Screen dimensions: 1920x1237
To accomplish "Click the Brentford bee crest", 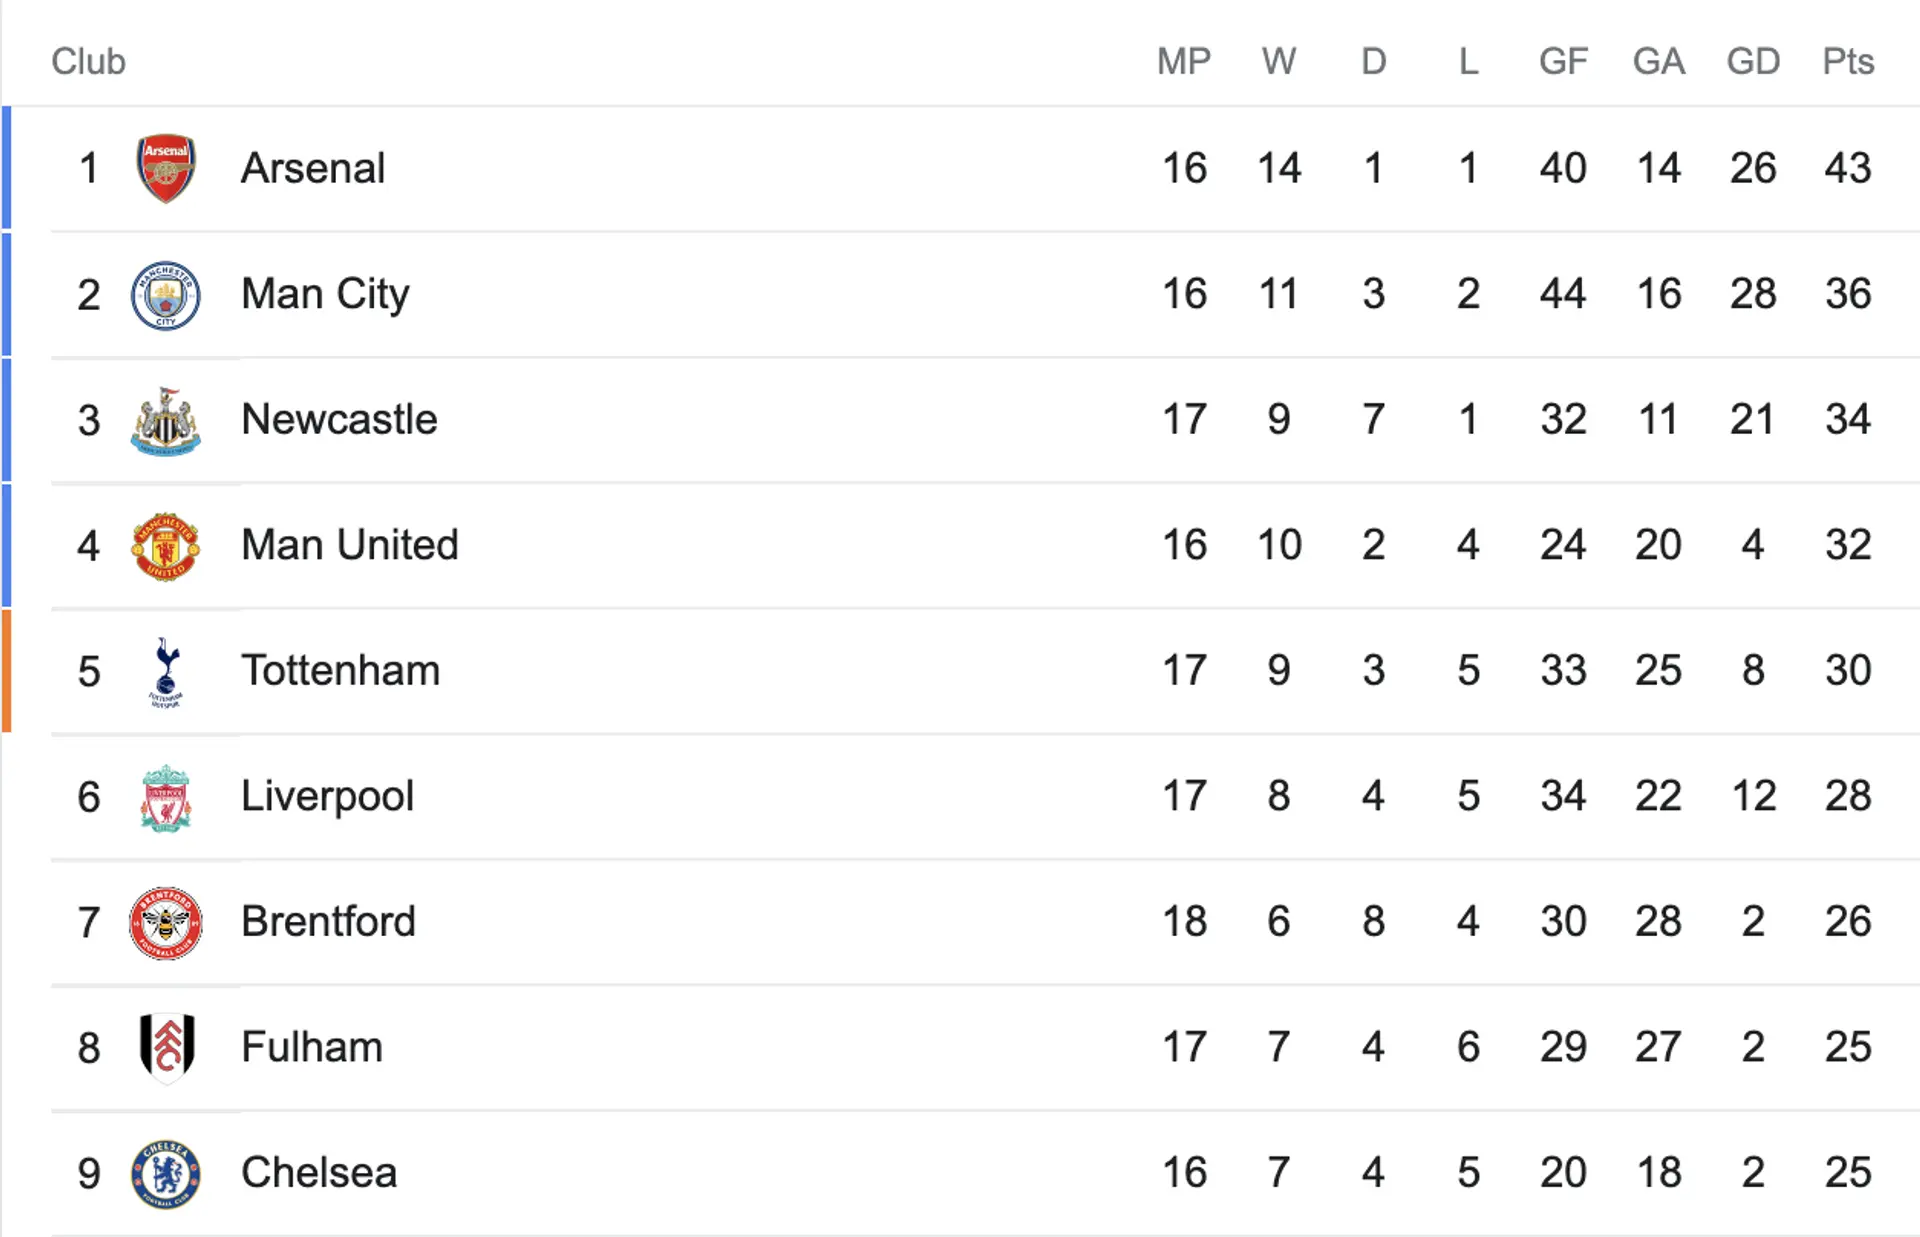I will (166, 923).
